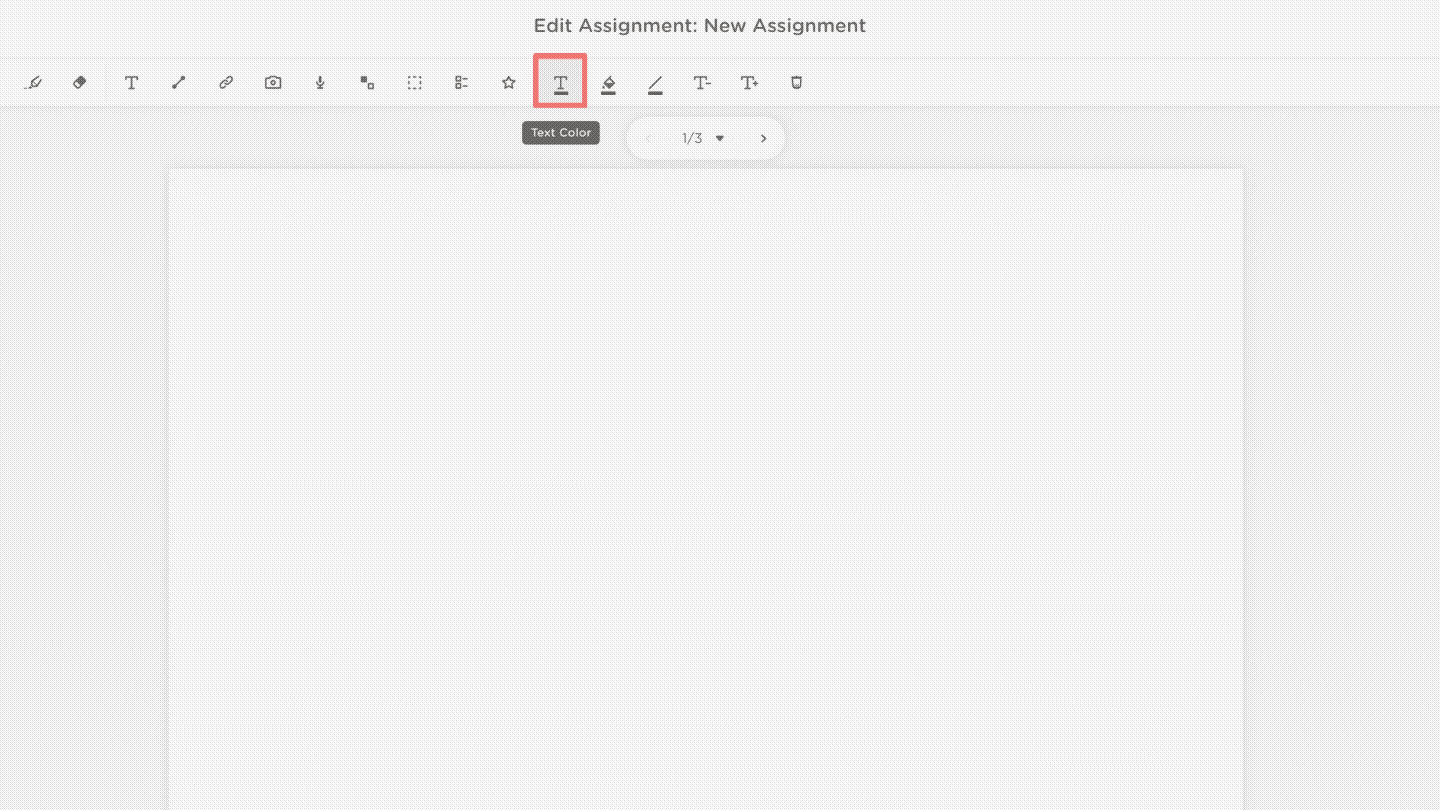This screenshot has width=1440, height=810.
Task: Click the last toolbar cup-shaped icon
Action: (x=796, y=83)
